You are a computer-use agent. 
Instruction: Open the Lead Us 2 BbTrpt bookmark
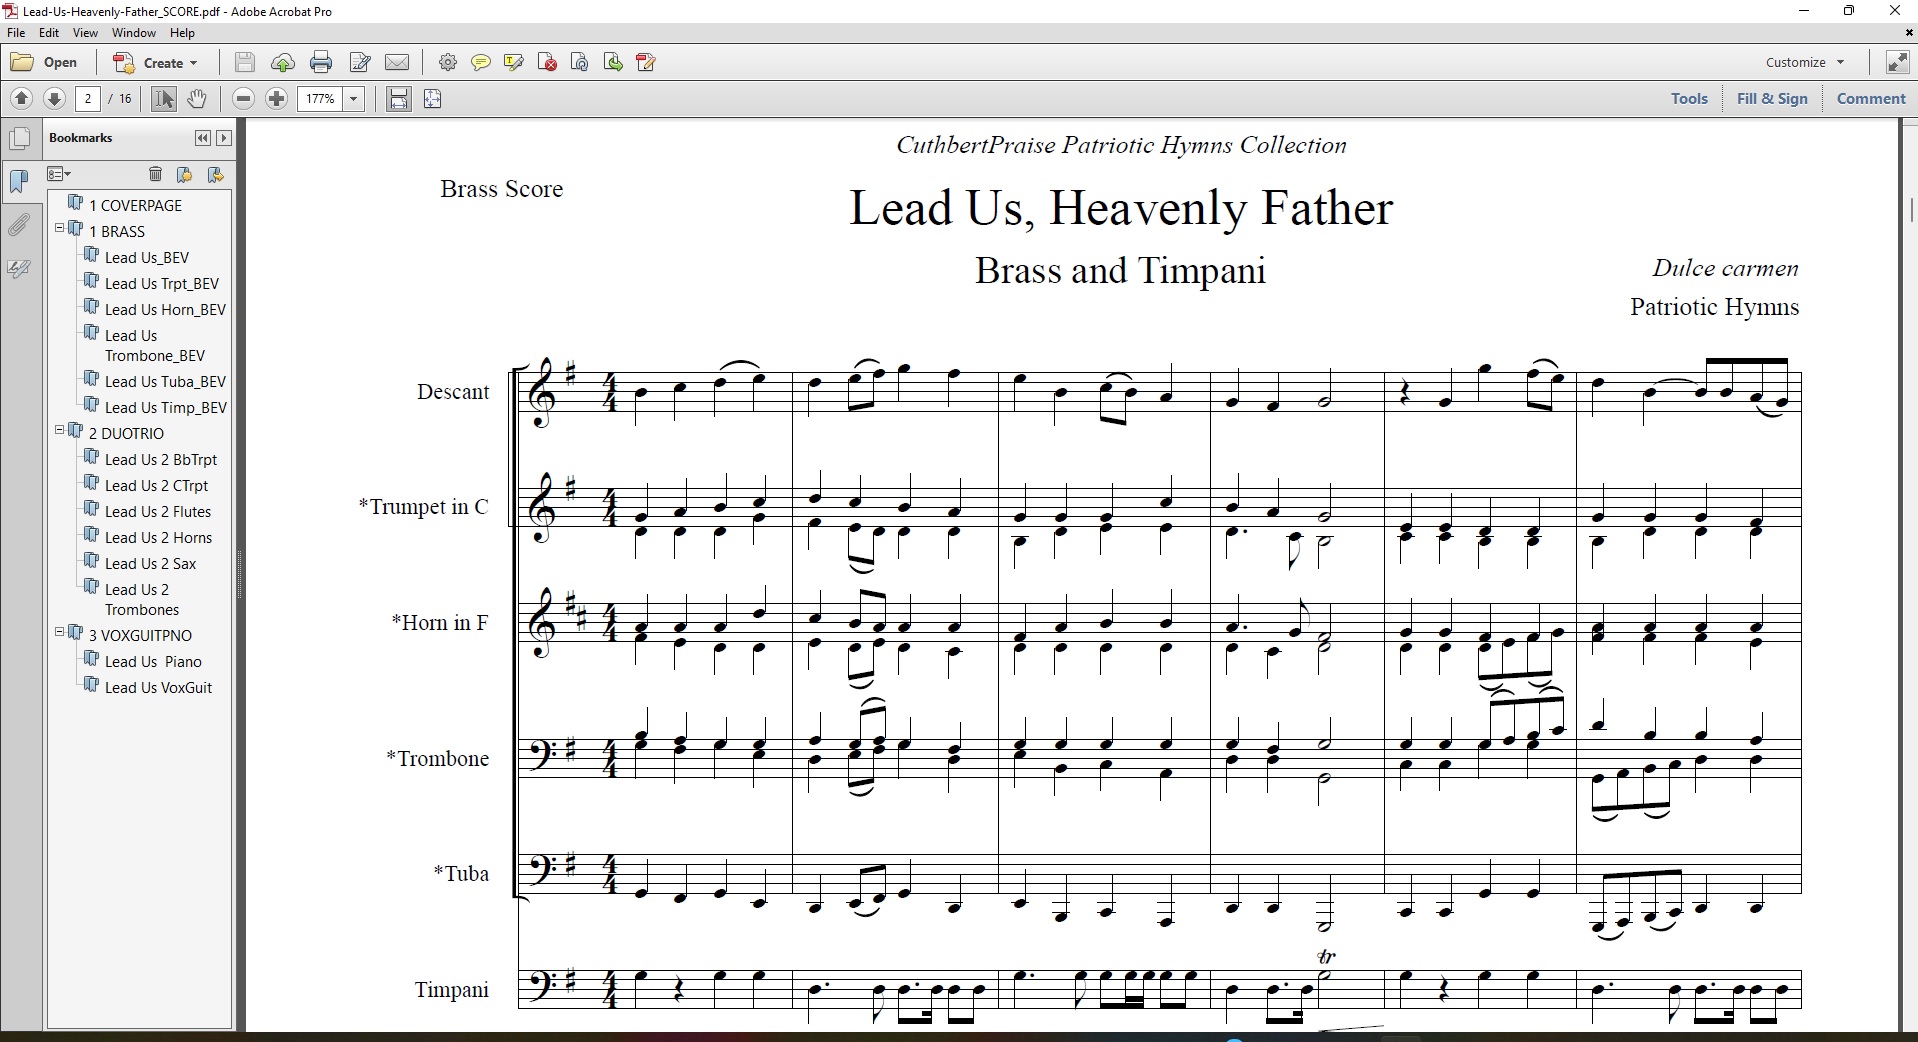(161, 460)
